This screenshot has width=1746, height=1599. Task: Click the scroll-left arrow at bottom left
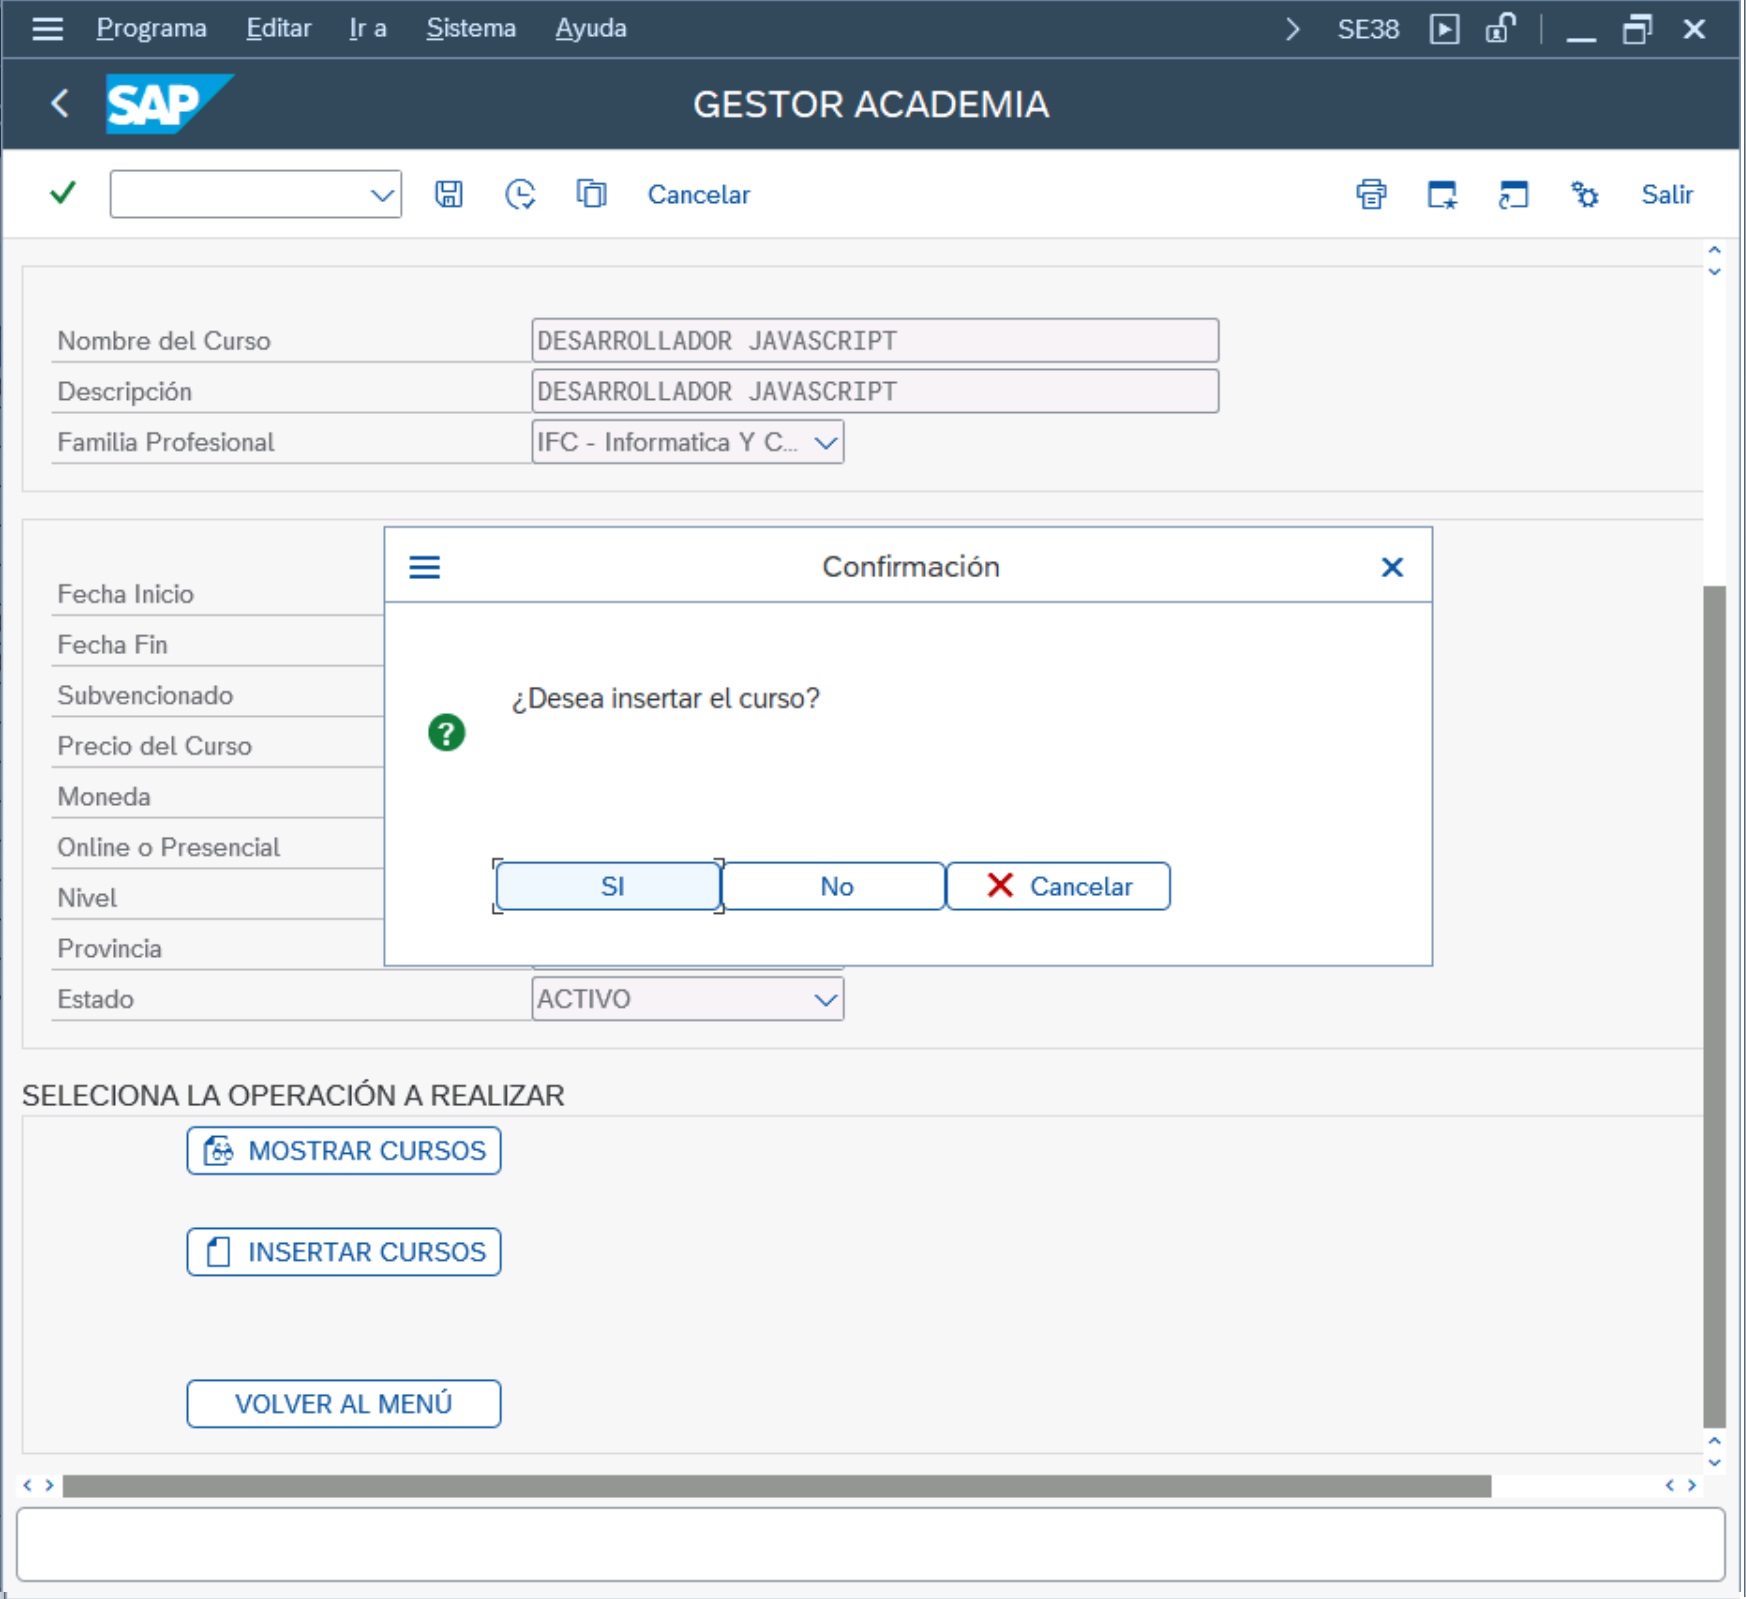tap(27, 1485)
